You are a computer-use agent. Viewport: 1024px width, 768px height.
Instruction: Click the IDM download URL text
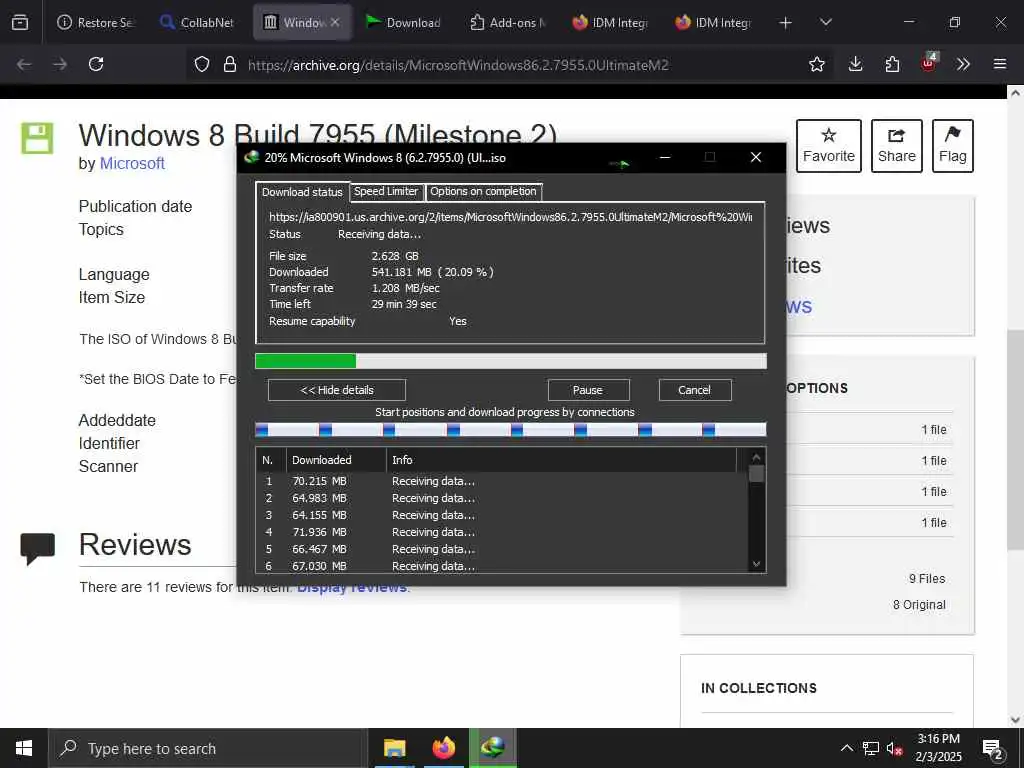pos(511,217)
